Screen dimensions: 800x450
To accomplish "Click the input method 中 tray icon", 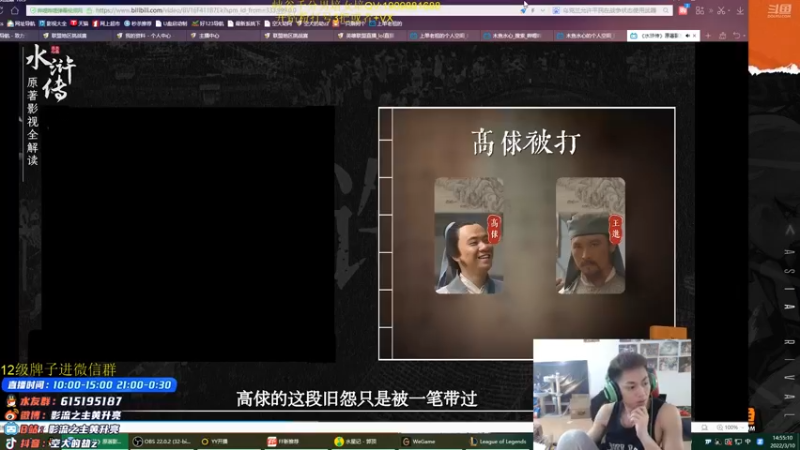I will click(748, 442).
